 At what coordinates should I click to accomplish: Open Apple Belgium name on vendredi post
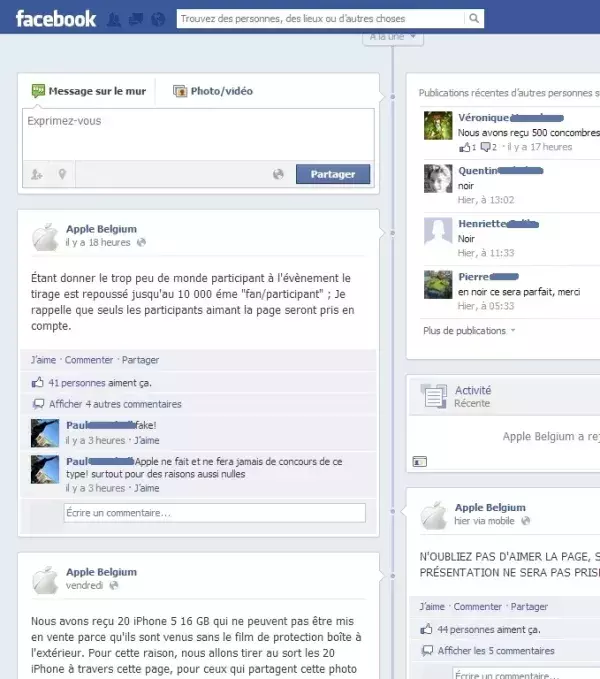(x=101, y=572)
